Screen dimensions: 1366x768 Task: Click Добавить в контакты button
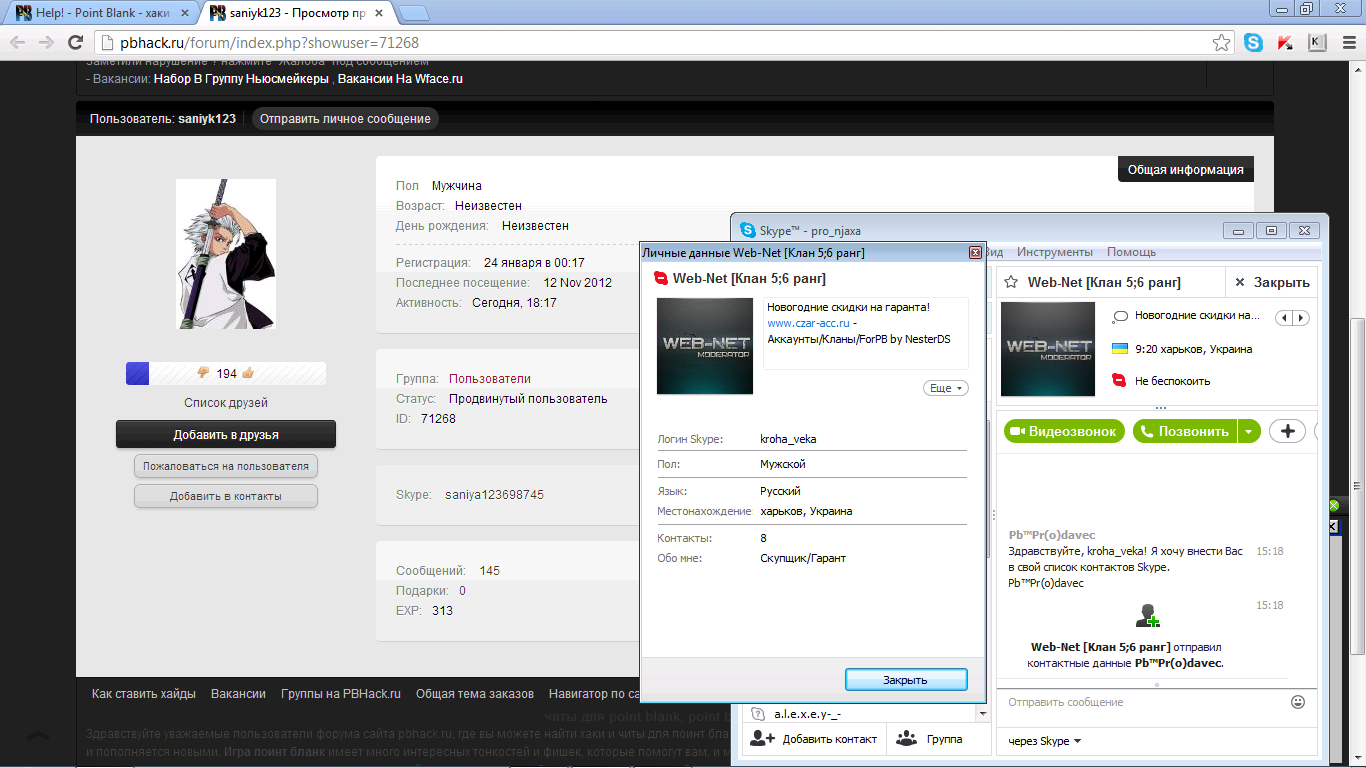(x=226, y=496)
